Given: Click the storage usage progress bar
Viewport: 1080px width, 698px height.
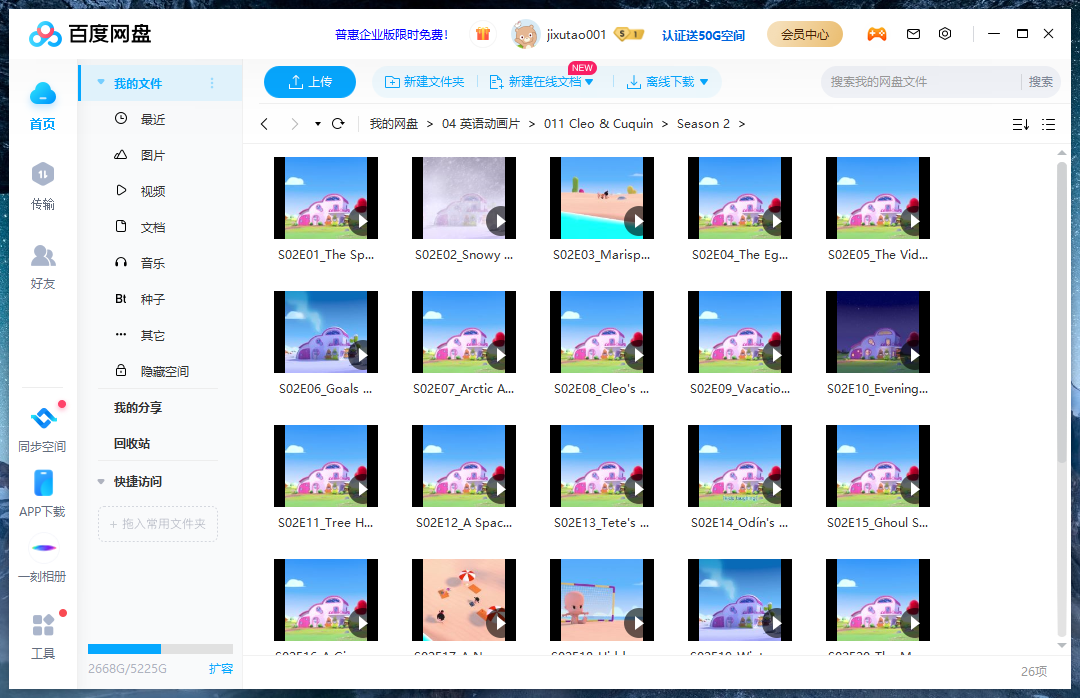Looking at the screenshot, I should coord(160,648).
